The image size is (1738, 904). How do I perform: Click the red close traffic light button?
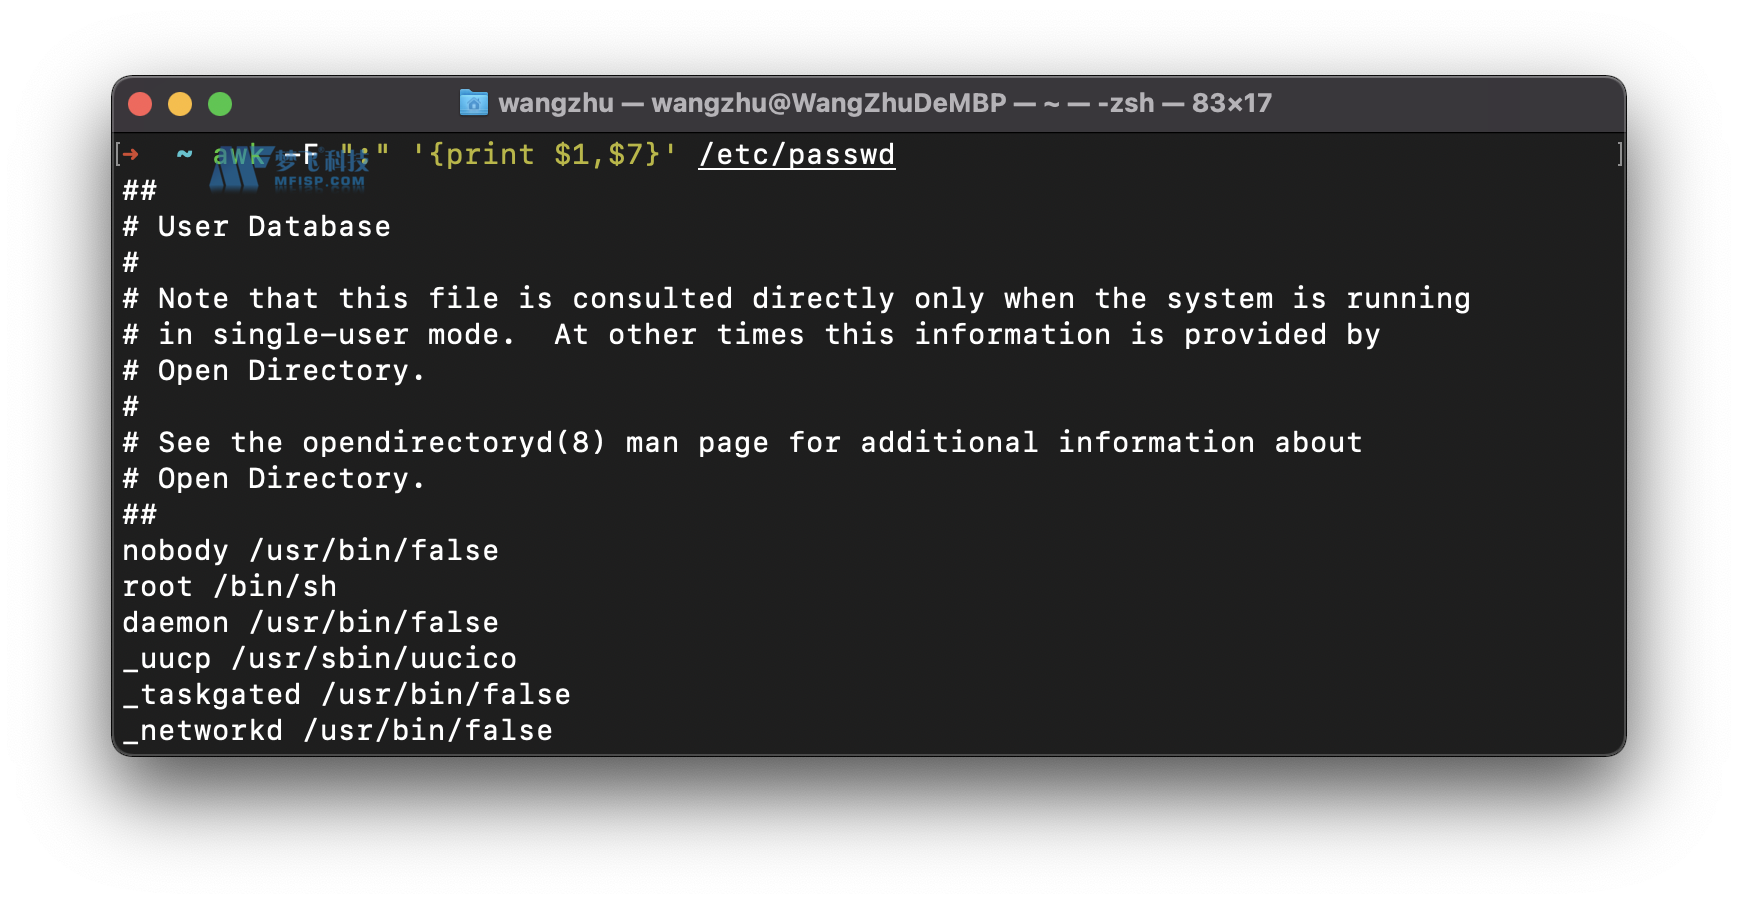[140, 103]
